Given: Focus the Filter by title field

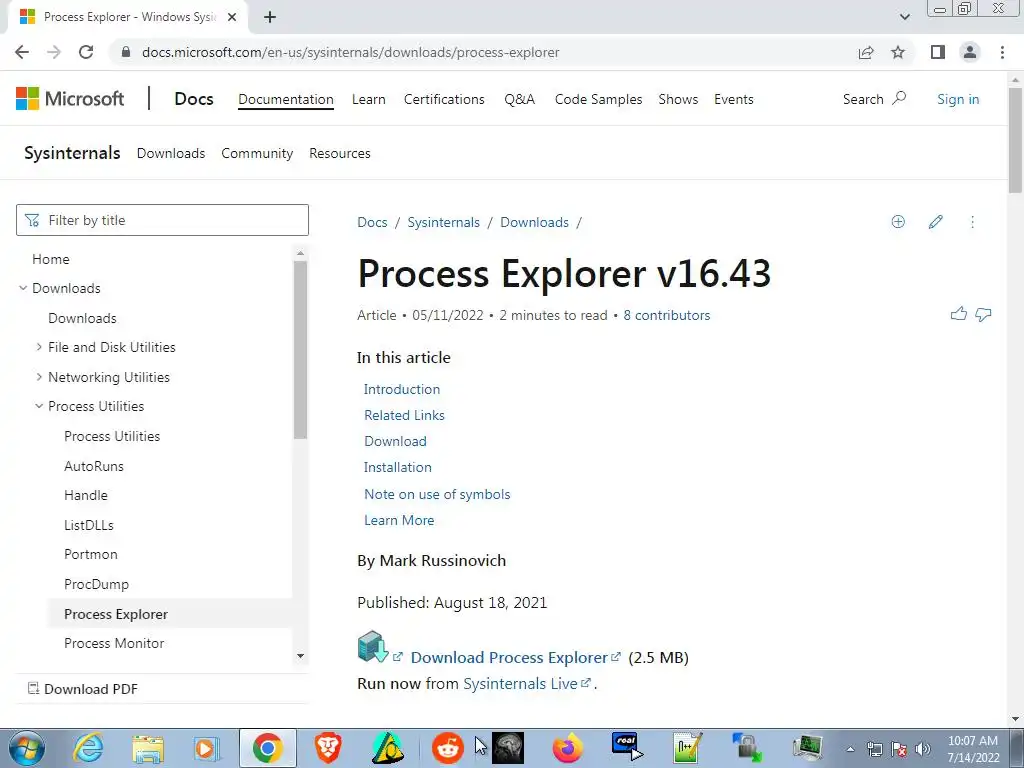Looking at the screenshot, I should click(x=162, y=220).
